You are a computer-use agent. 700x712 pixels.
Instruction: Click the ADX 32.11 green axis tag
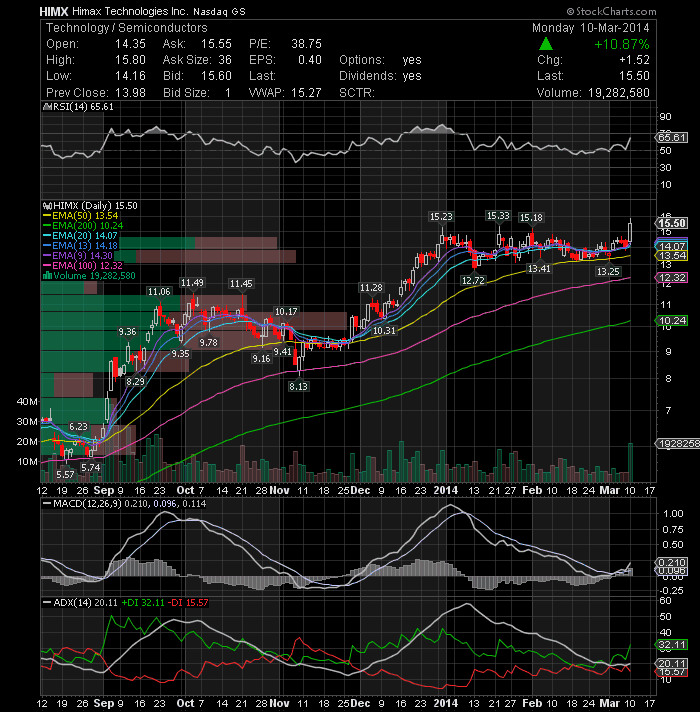[x=672, y=645]
